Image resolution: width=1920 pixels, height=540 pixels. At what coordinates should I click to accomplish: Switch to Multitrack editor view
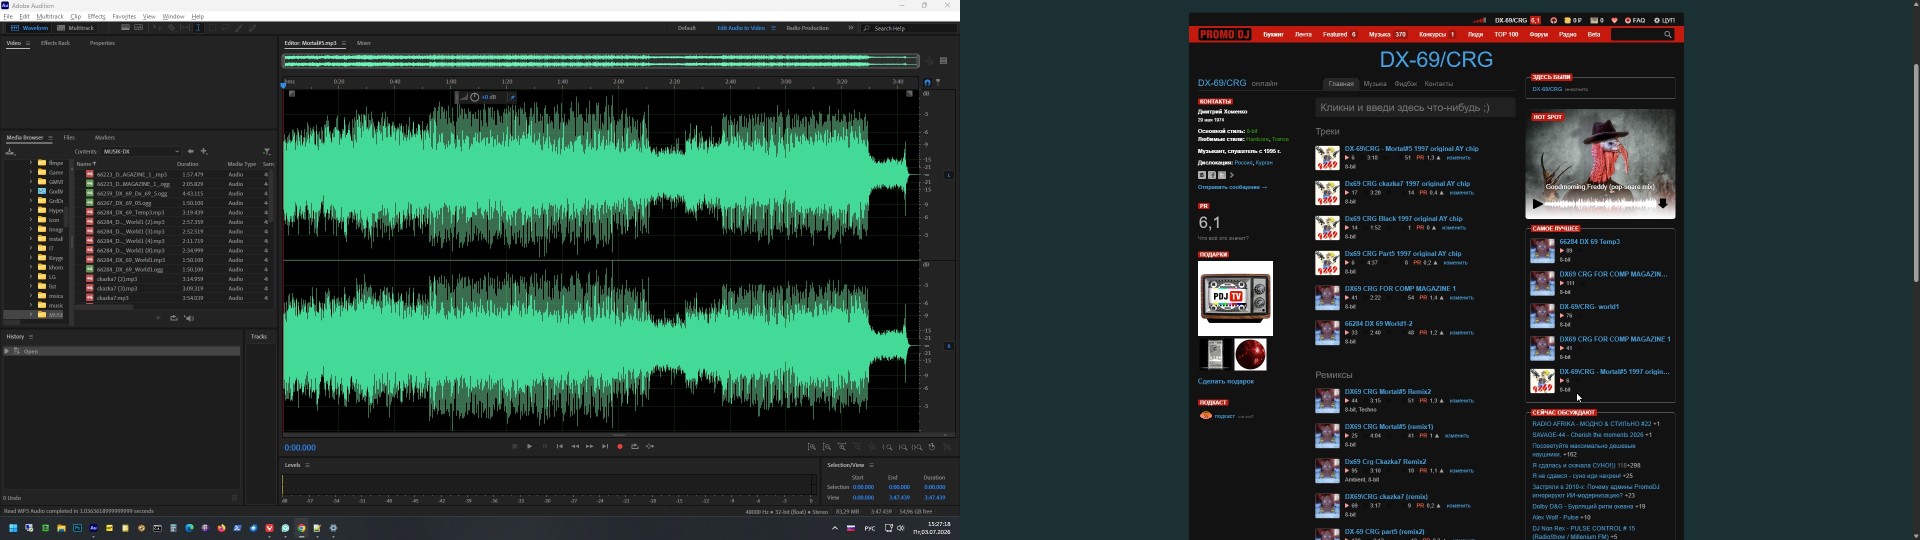[x=75, y=28]
